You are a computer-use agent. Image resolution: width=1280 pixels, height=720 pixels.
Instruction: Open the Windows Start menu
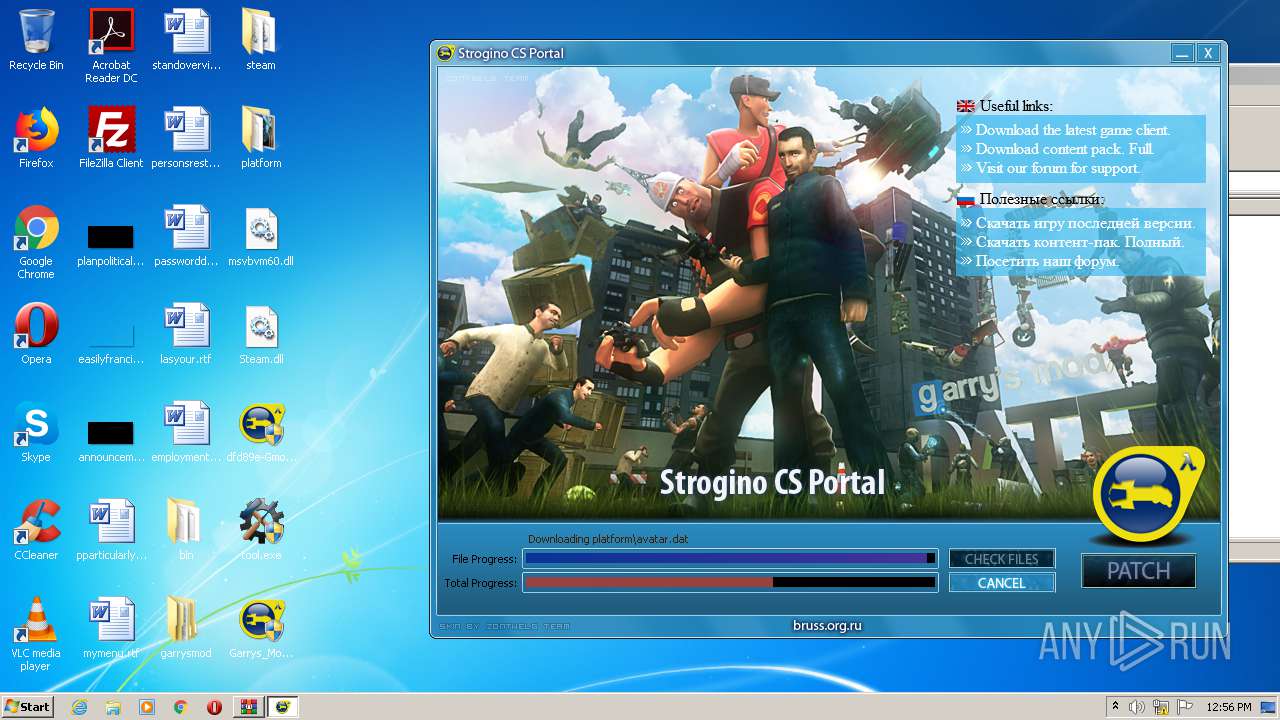[x=27, y=706]
